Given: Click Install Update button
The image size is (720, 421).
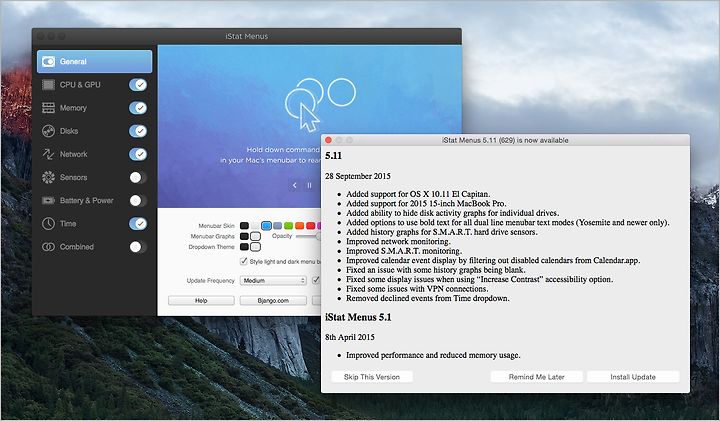Looking at the screenshot, I should point(633,377).
